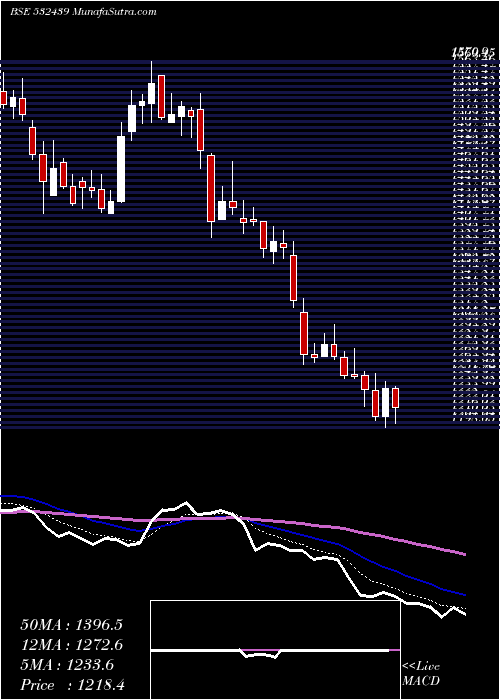500x700 pixels.
Task: Click the 12MA : 1272.6 value
Action: [x=71, y=645]
